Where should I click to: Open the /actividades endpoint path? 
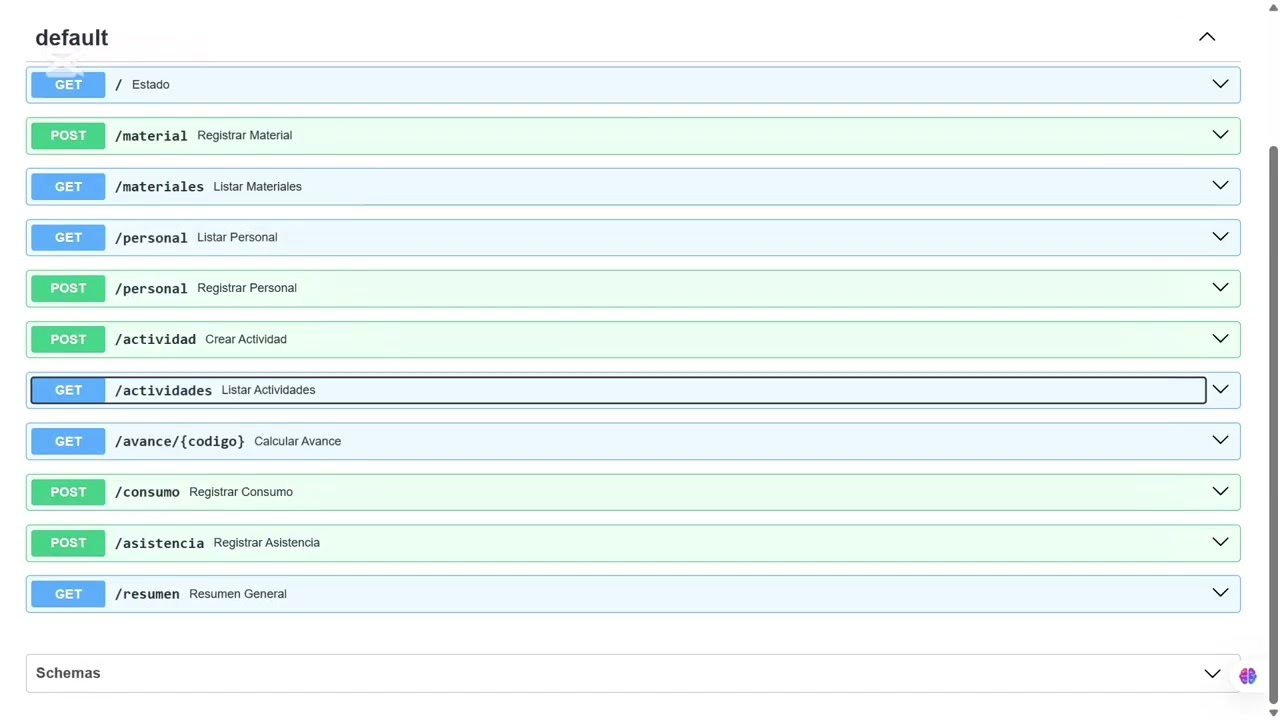[163, 391]
